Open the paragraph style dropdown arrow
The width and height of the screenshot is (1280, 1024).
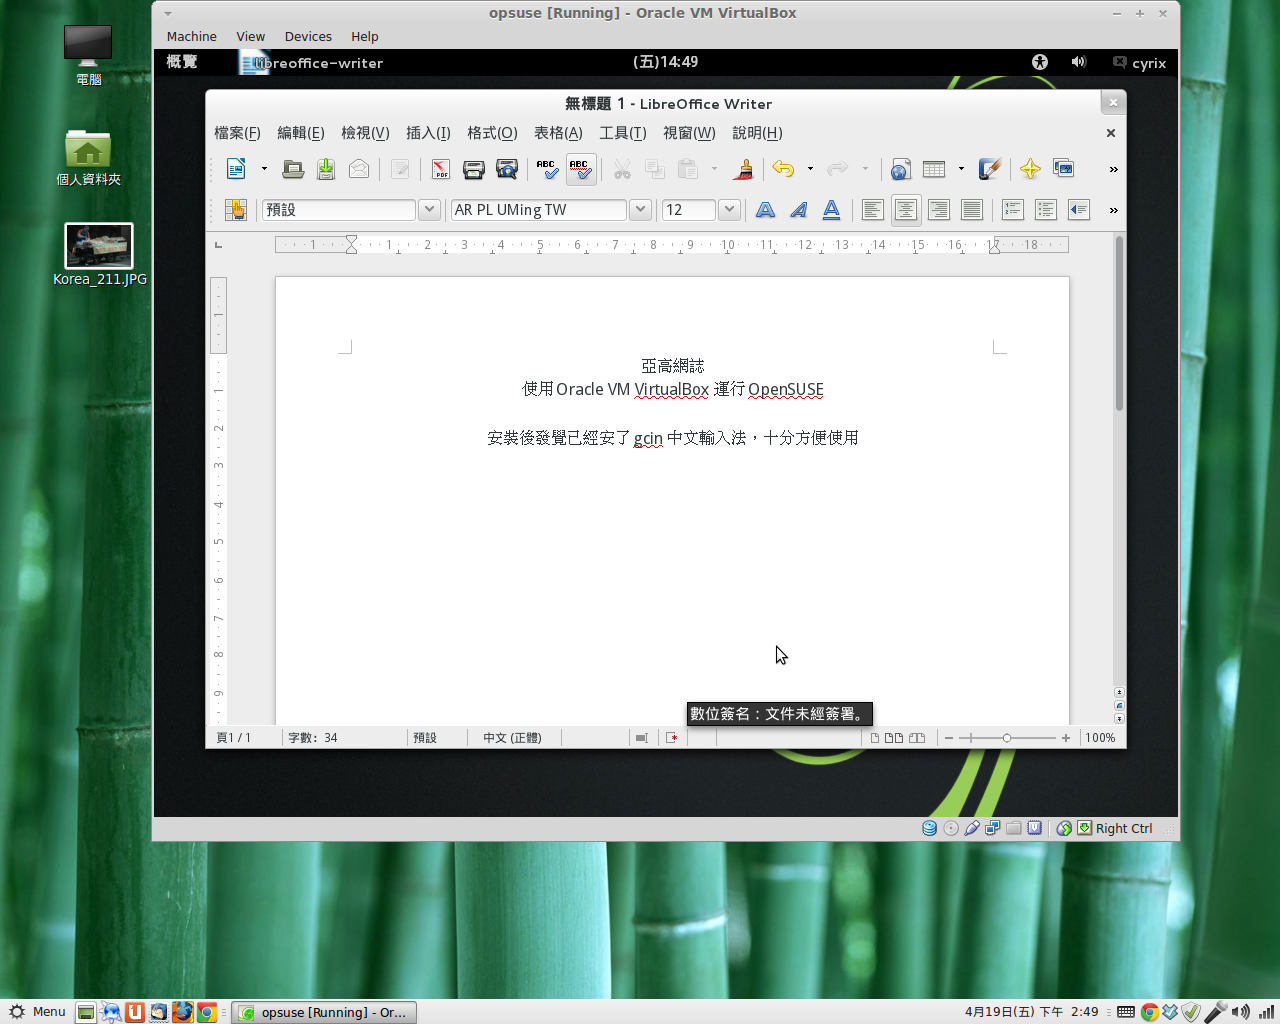pos(429,210)
